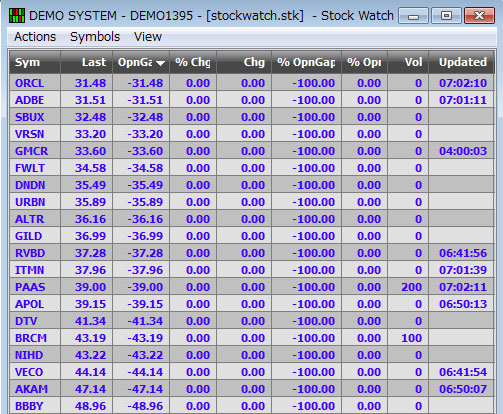This screenshot has width=503, height=414.
Task: Click the Stock Watch application icon in title bar
Action: (17, 16)
